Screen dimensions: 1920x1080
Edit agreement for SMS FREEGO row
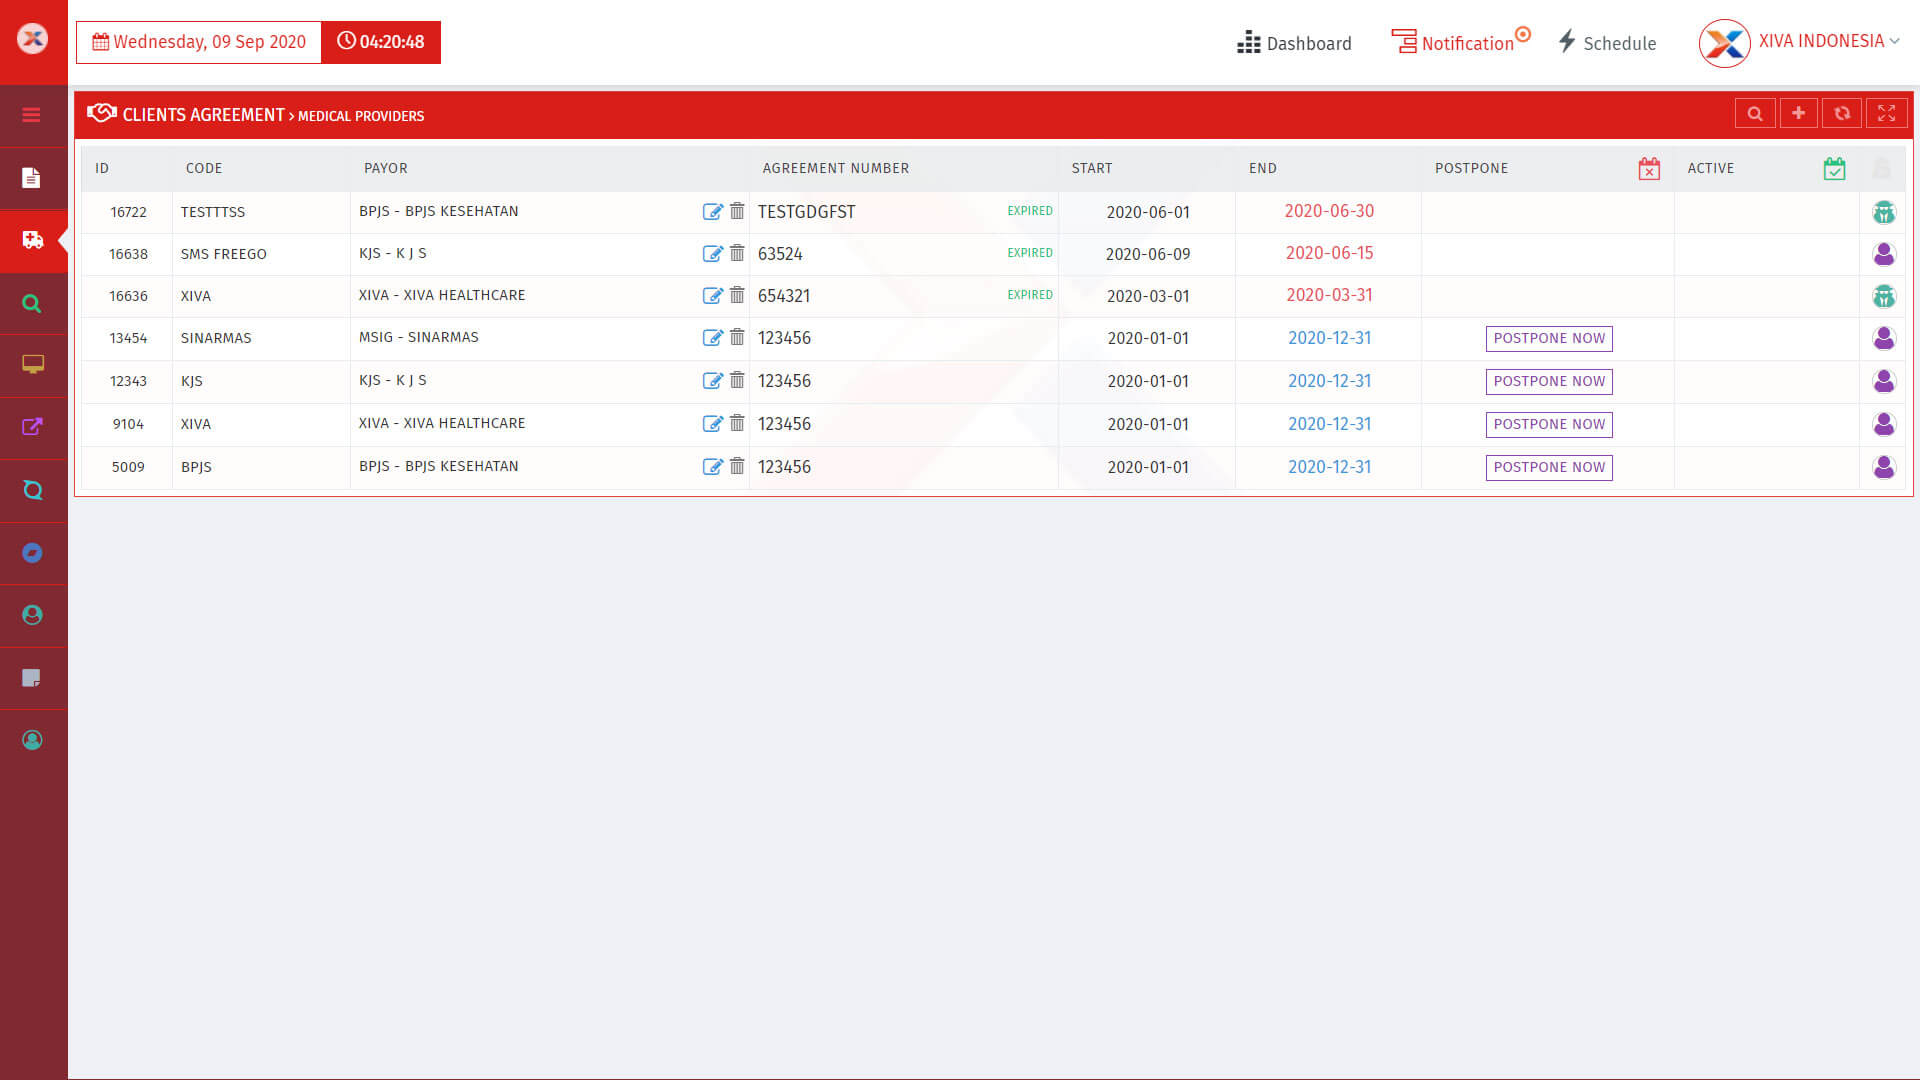[x=712, y=254]
